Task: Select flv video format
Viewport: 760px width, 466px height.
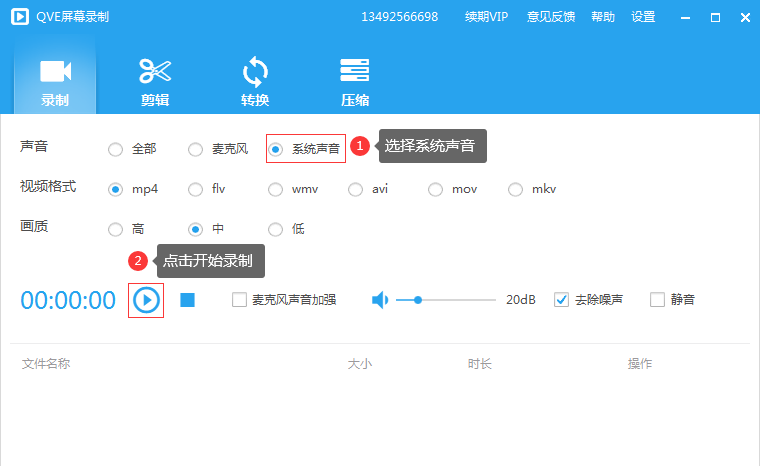Action: [x=195, y=189]
